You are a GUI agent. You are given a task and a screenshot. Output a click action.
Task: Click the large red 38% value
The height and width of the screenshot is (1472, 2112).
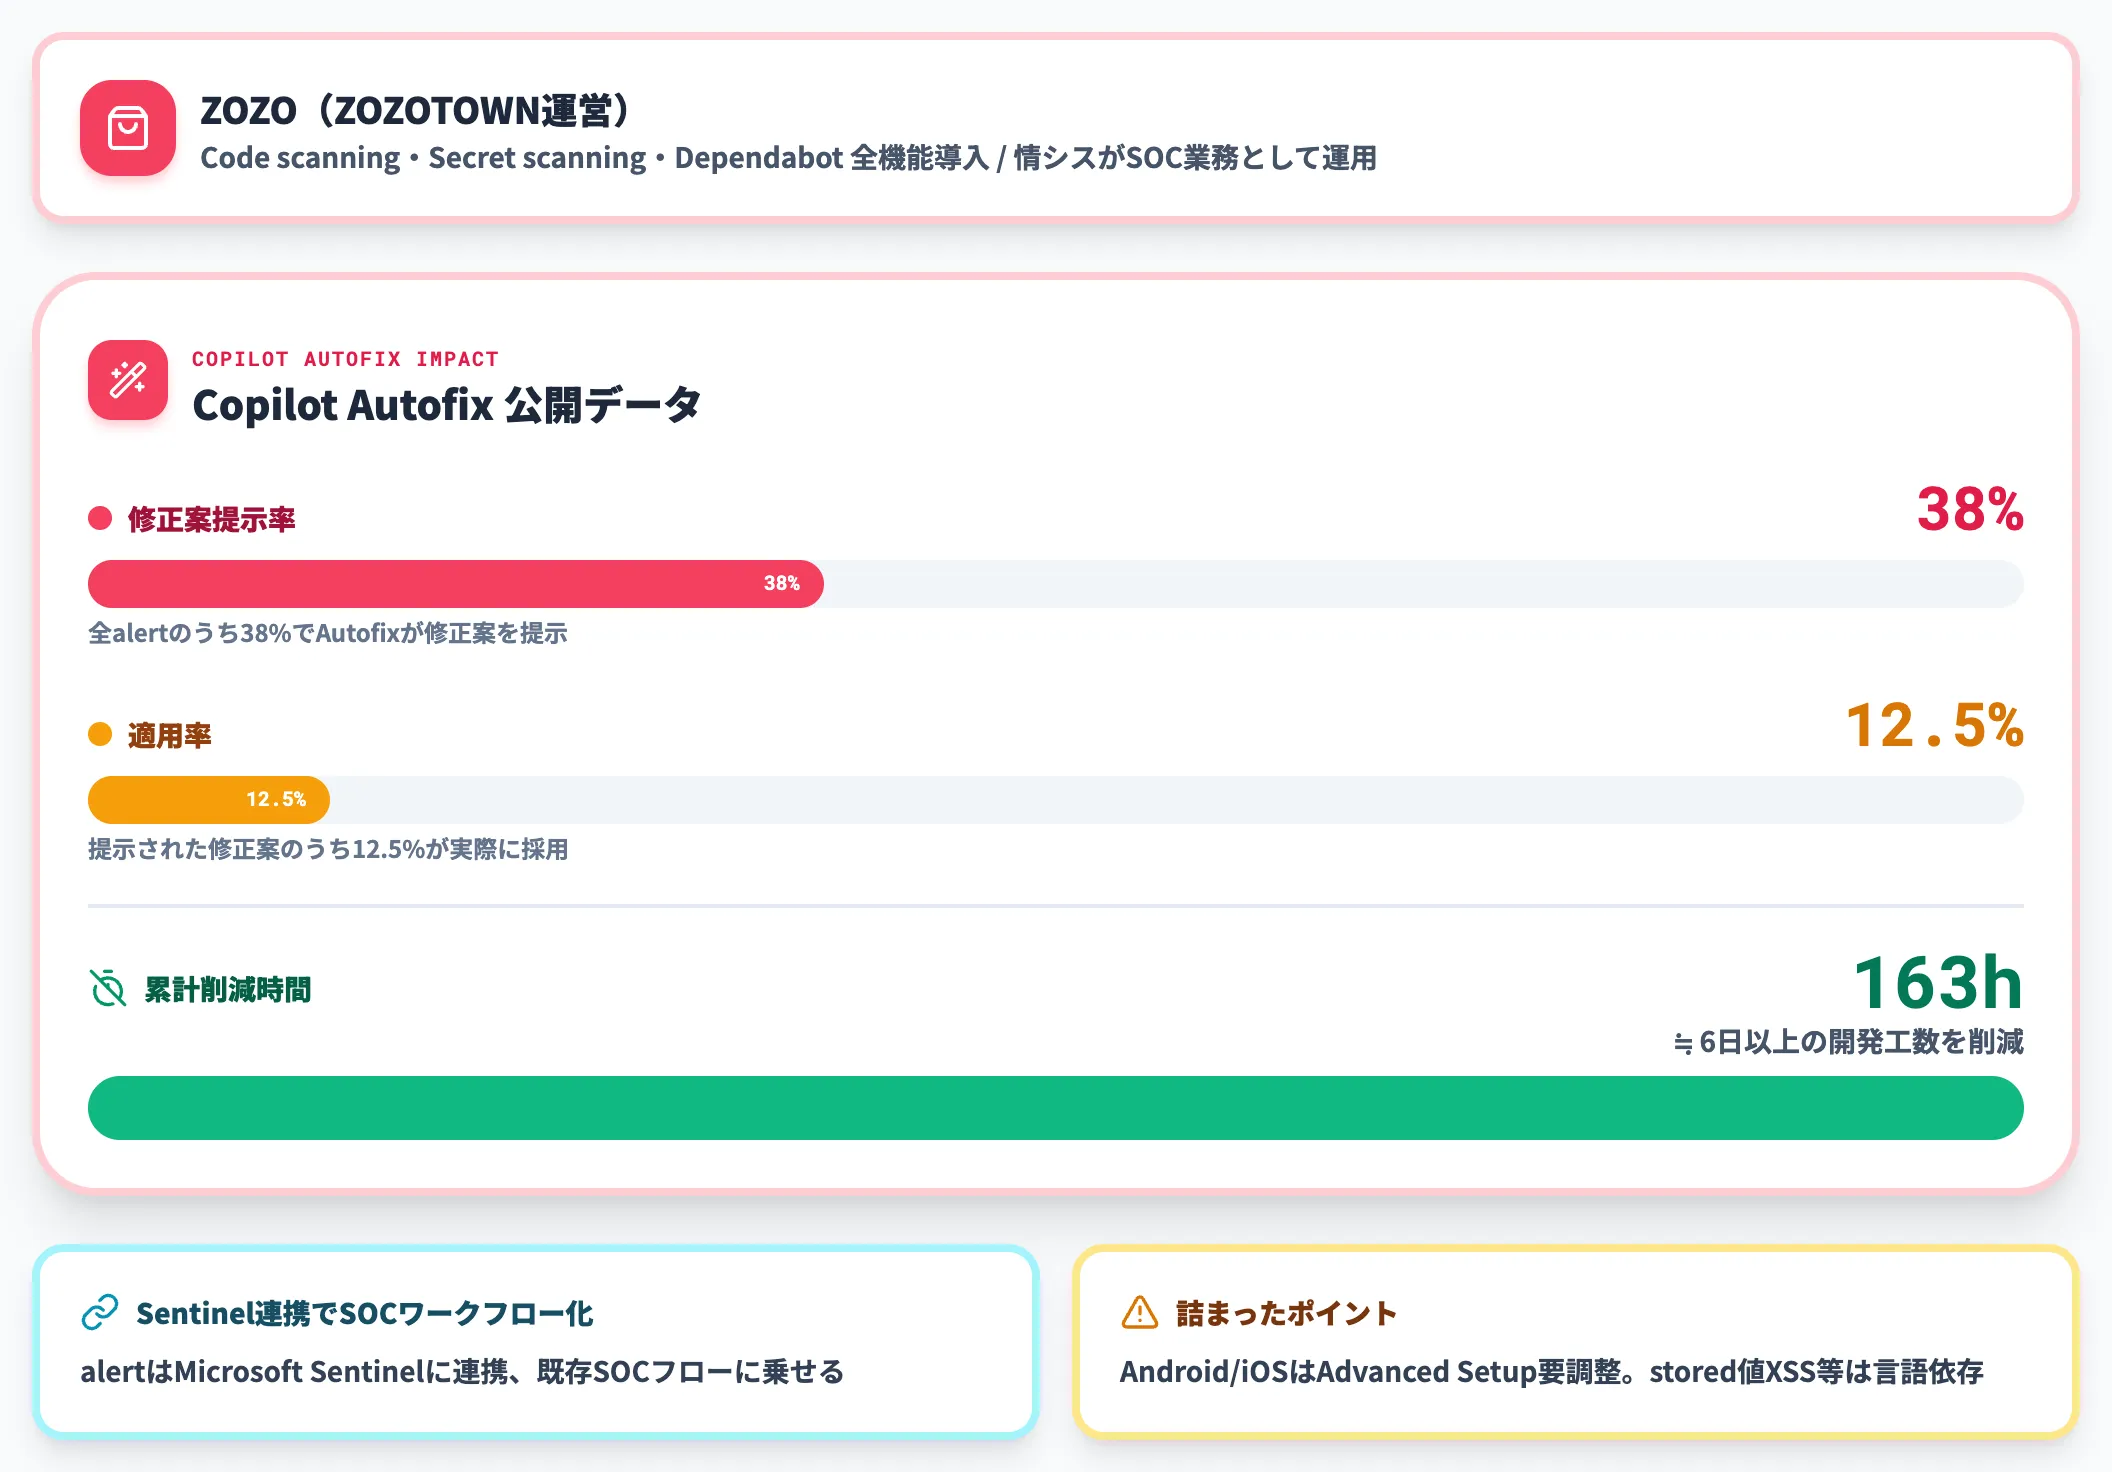1970,509
